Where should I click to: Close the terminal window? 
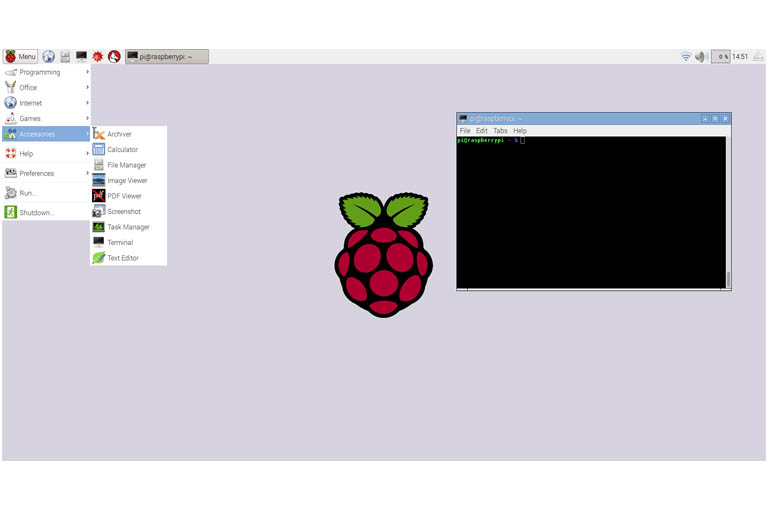pos(725,119)
